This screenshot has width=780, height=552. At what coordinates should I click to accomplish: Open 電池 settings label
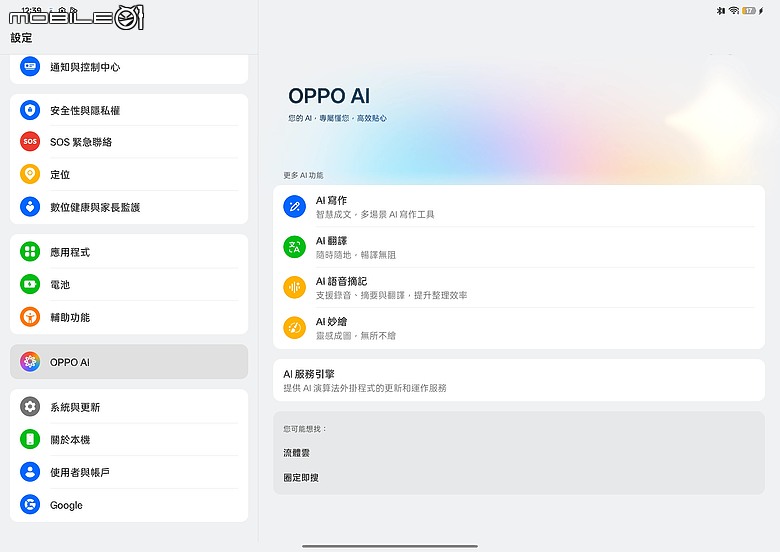[60, 284]
